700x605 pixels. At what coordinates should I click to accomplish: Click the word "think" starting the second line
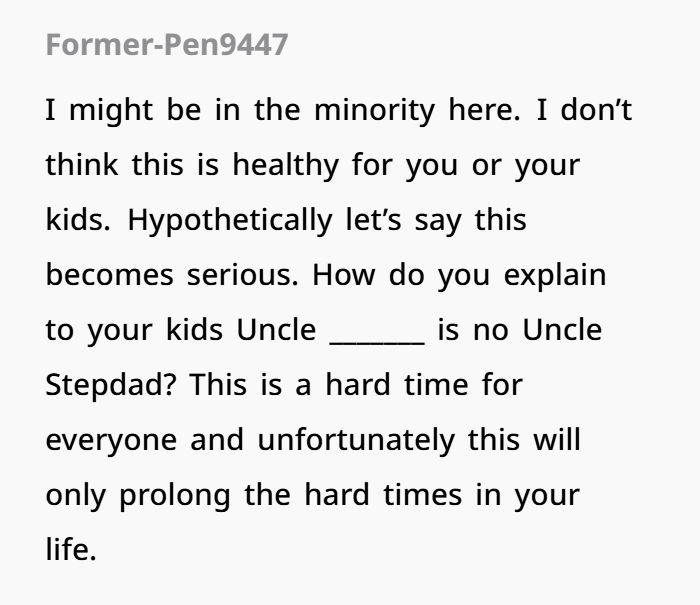coord(82,164)
